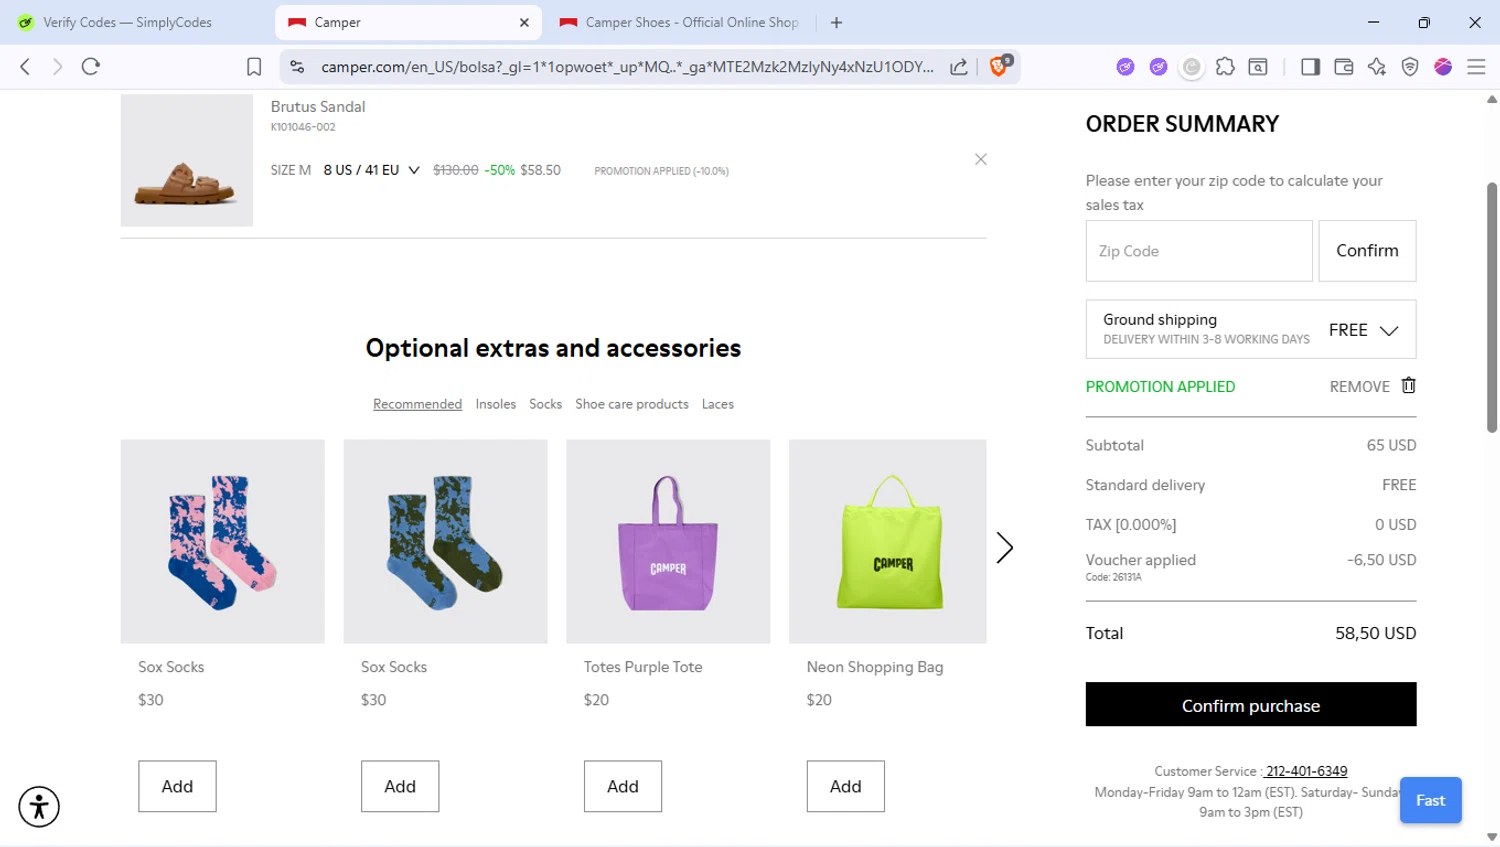The width and height of the screenshot is (1500, 847).
Task: Open the accessibility widget icon
Action: [x=39, y=806]
